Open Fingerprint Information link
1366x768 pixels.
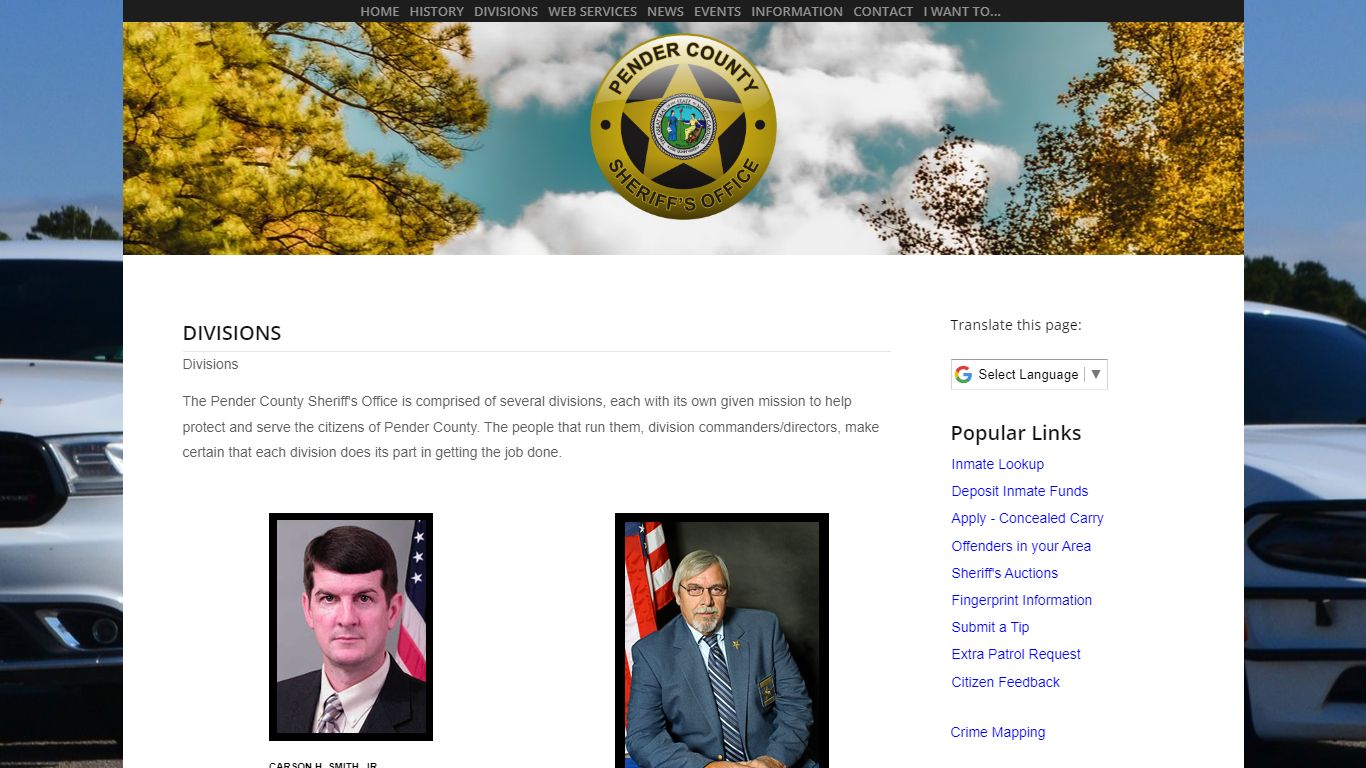(1021, 600)
